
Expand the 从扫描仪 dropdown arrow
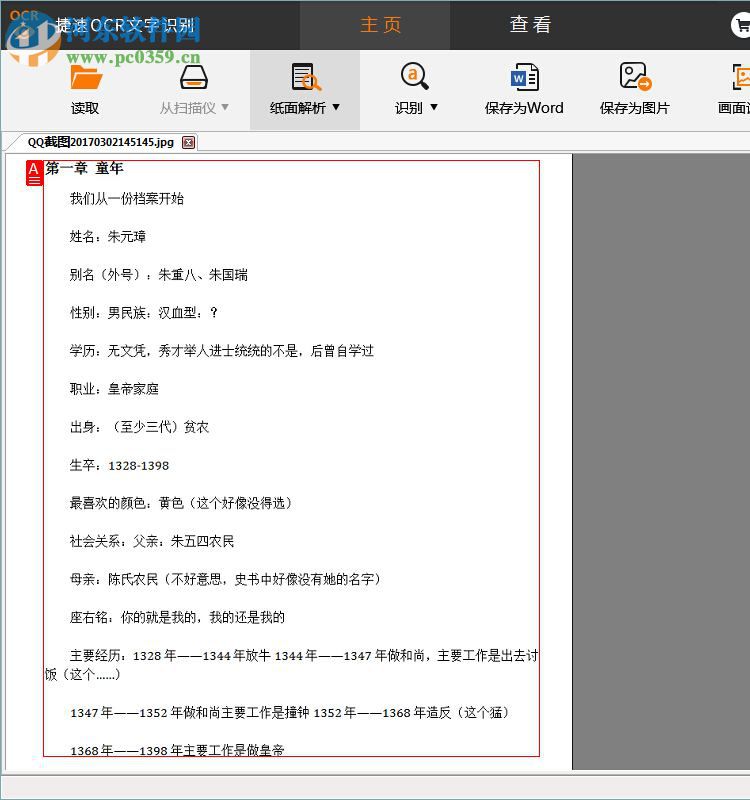point(225,107)
